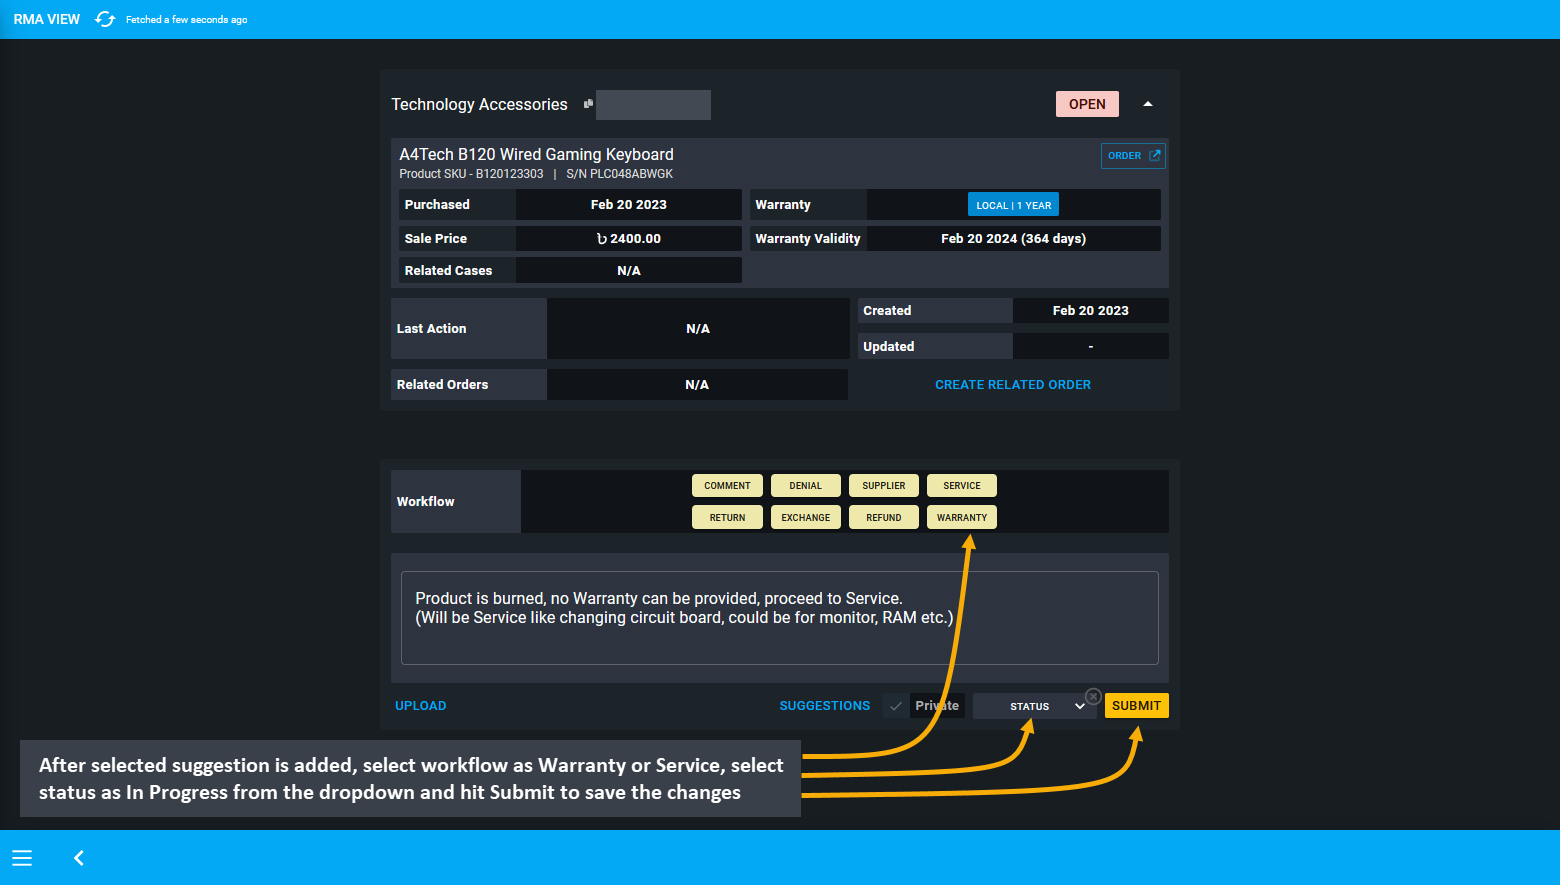The width and height of the screenshot is (1560, 885).
Task: Click the Related Cases N/A value
Action: (629, 271)
